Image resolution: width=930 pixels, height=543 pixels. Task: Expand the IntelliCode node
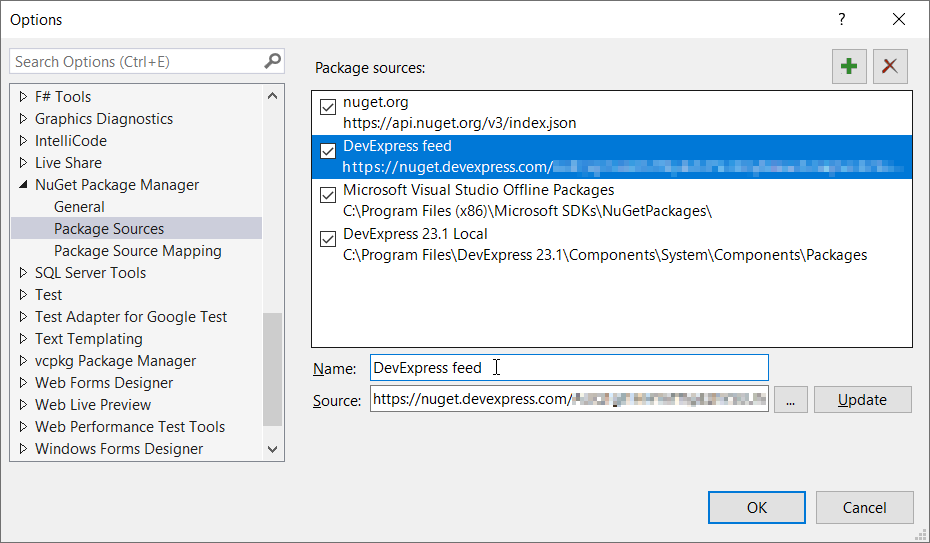[23, 140]
